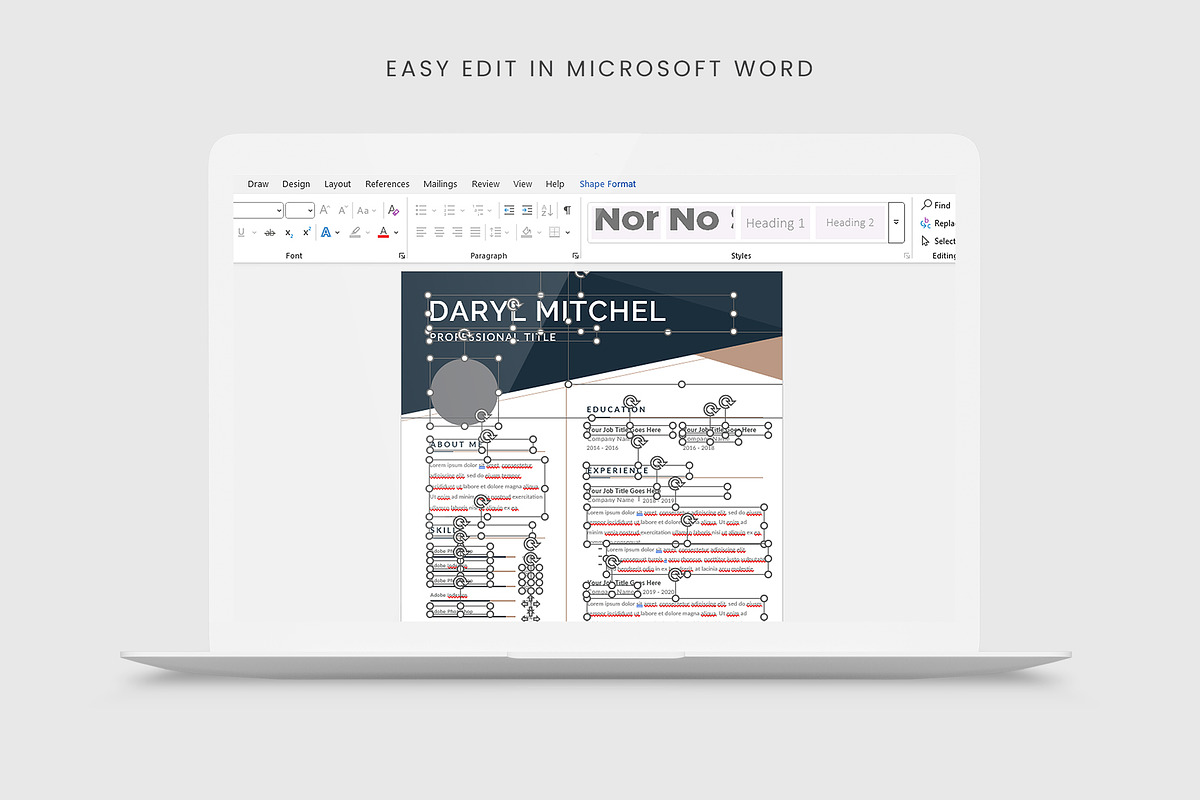This screenshot has width=1200, height=800.
Task: Open the font size dropdown
Action: point(310,210)
